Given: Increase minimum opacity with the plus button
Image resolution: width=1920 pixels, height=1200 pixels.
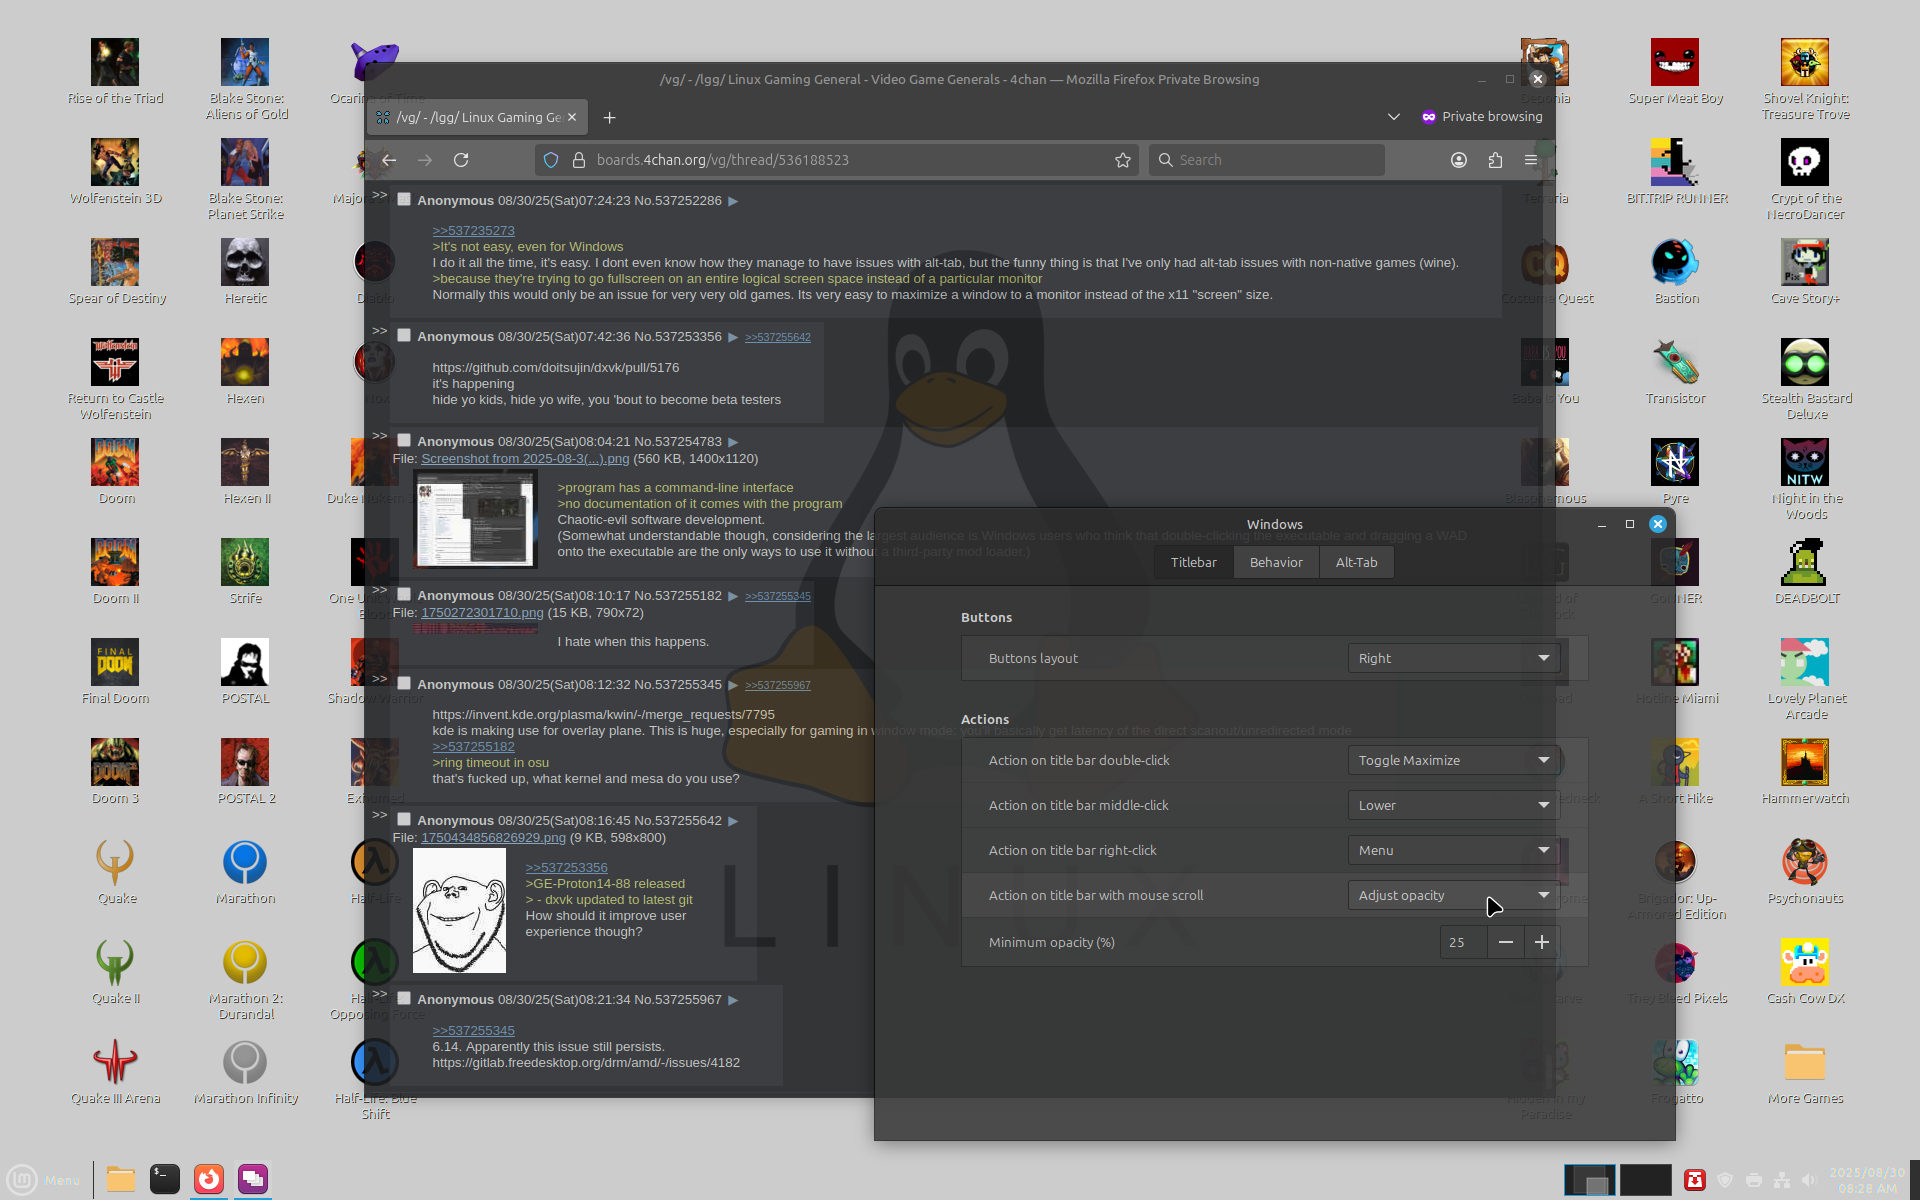Looking at the screenshot, I should pyautogui.click(x=1542, y=942).
